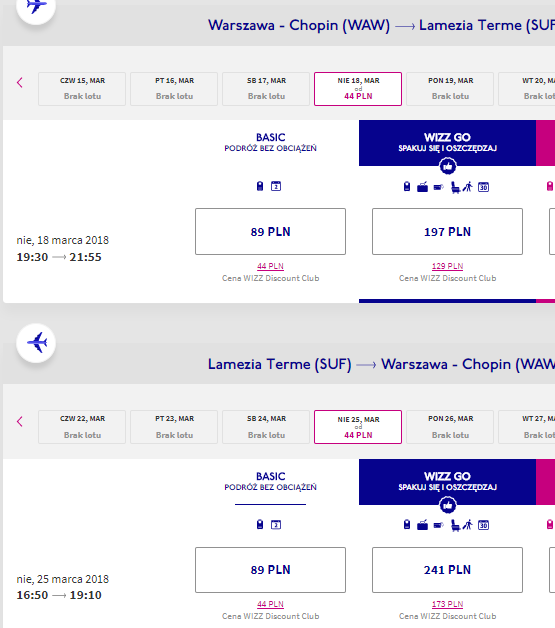
Task: Click the outbound WIZZ GO seat selection icon
Action: [x=455, y=187]
